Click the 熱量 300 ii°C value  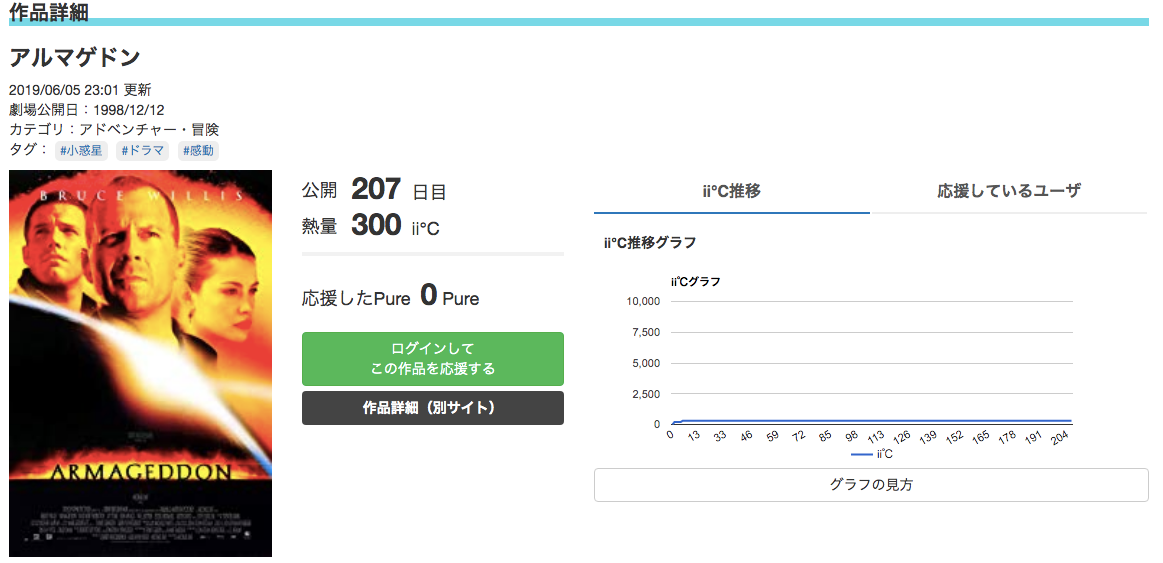371,225
